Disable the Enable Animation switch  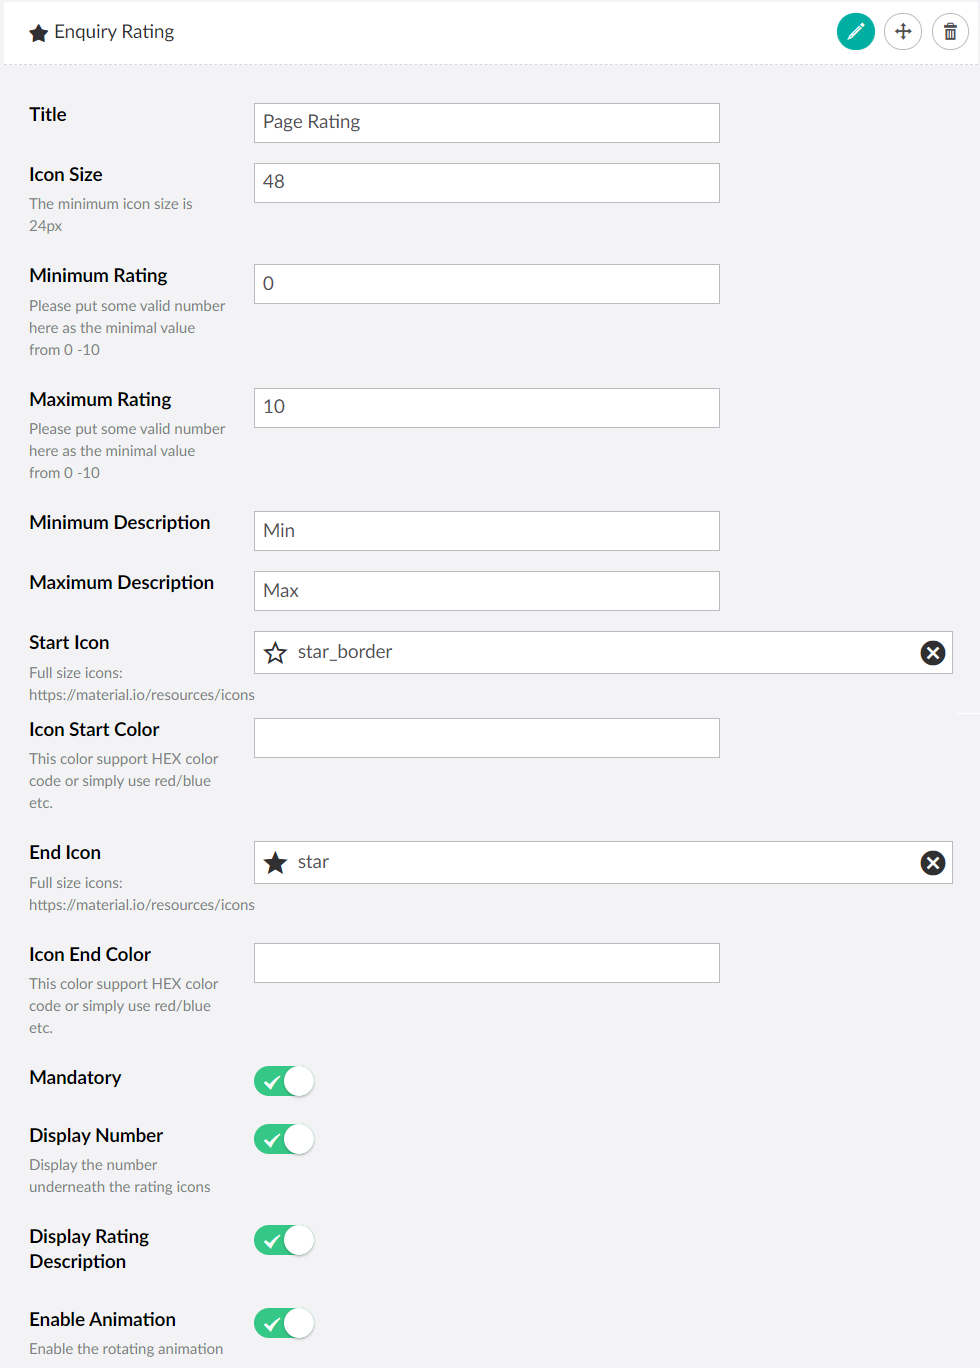[284, 1323]
